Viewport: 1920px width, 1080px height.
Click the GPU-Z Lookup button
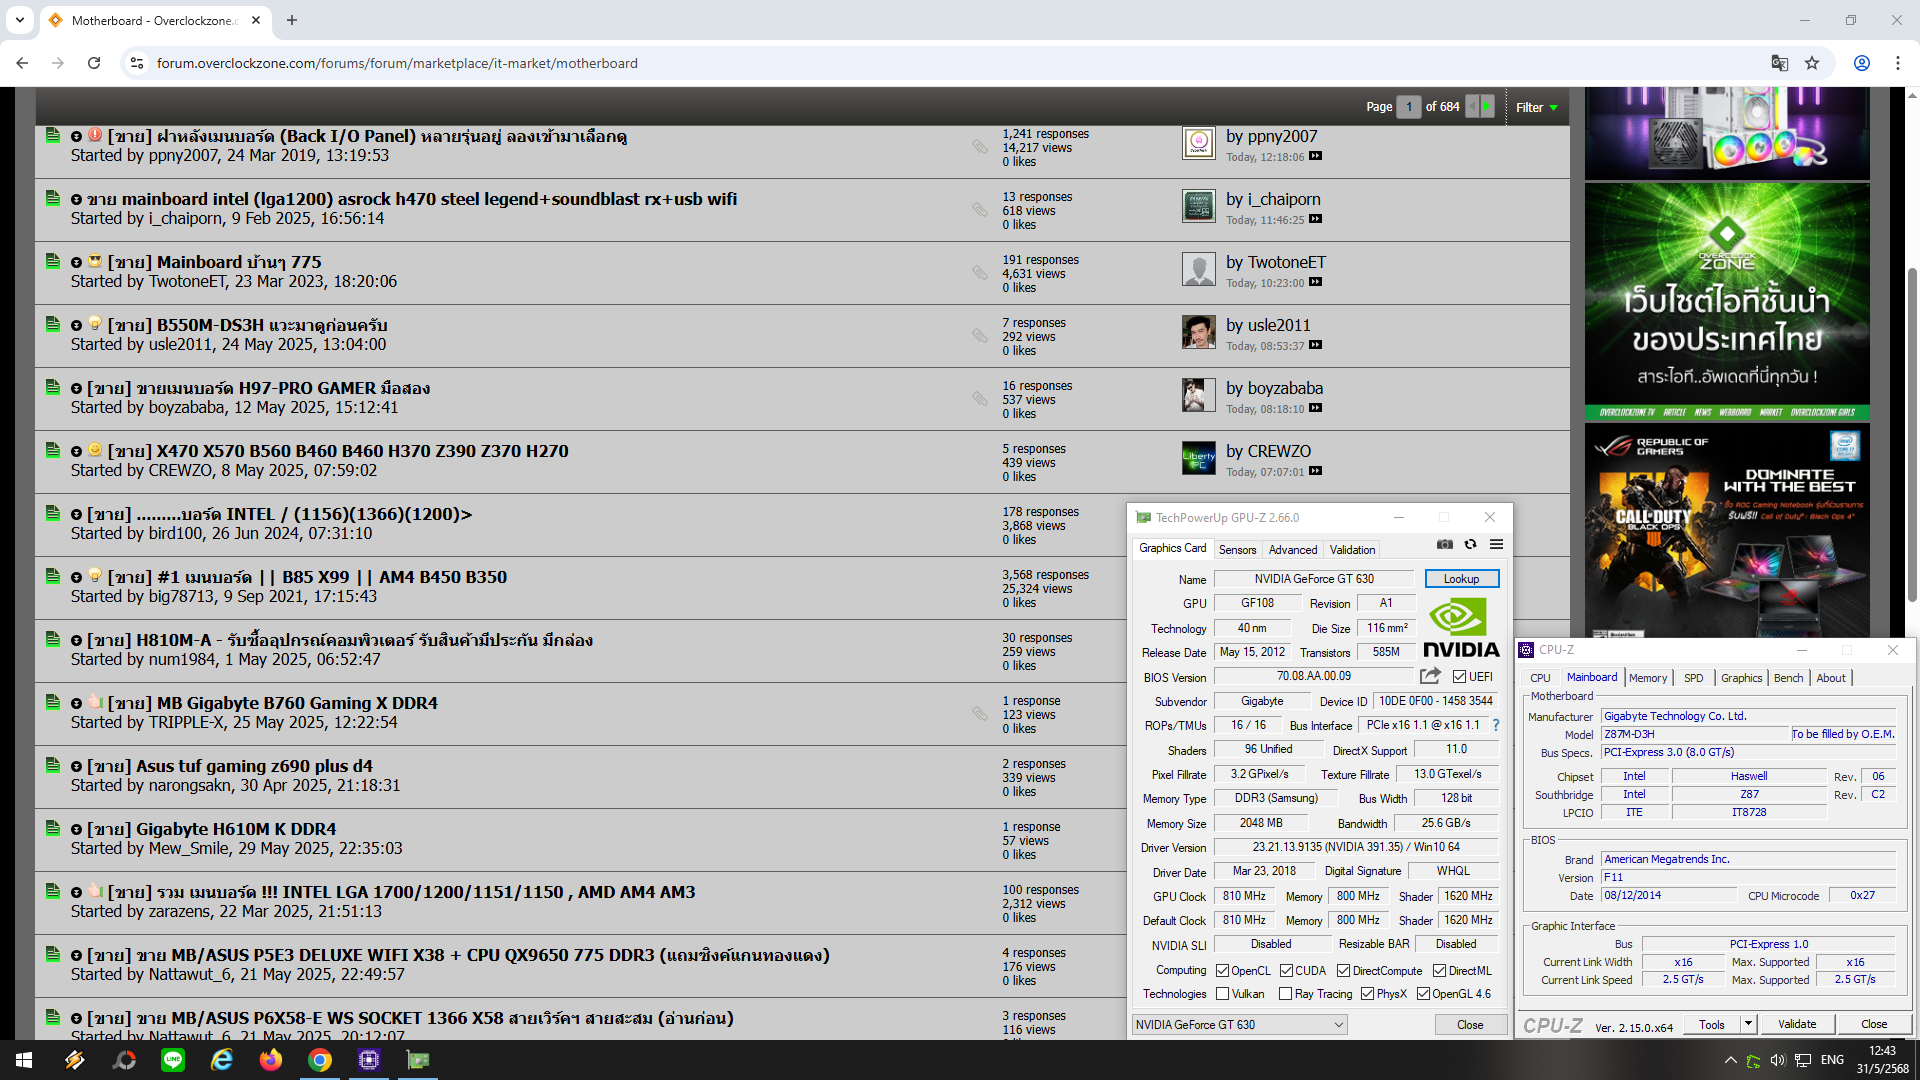(1461, 579)
